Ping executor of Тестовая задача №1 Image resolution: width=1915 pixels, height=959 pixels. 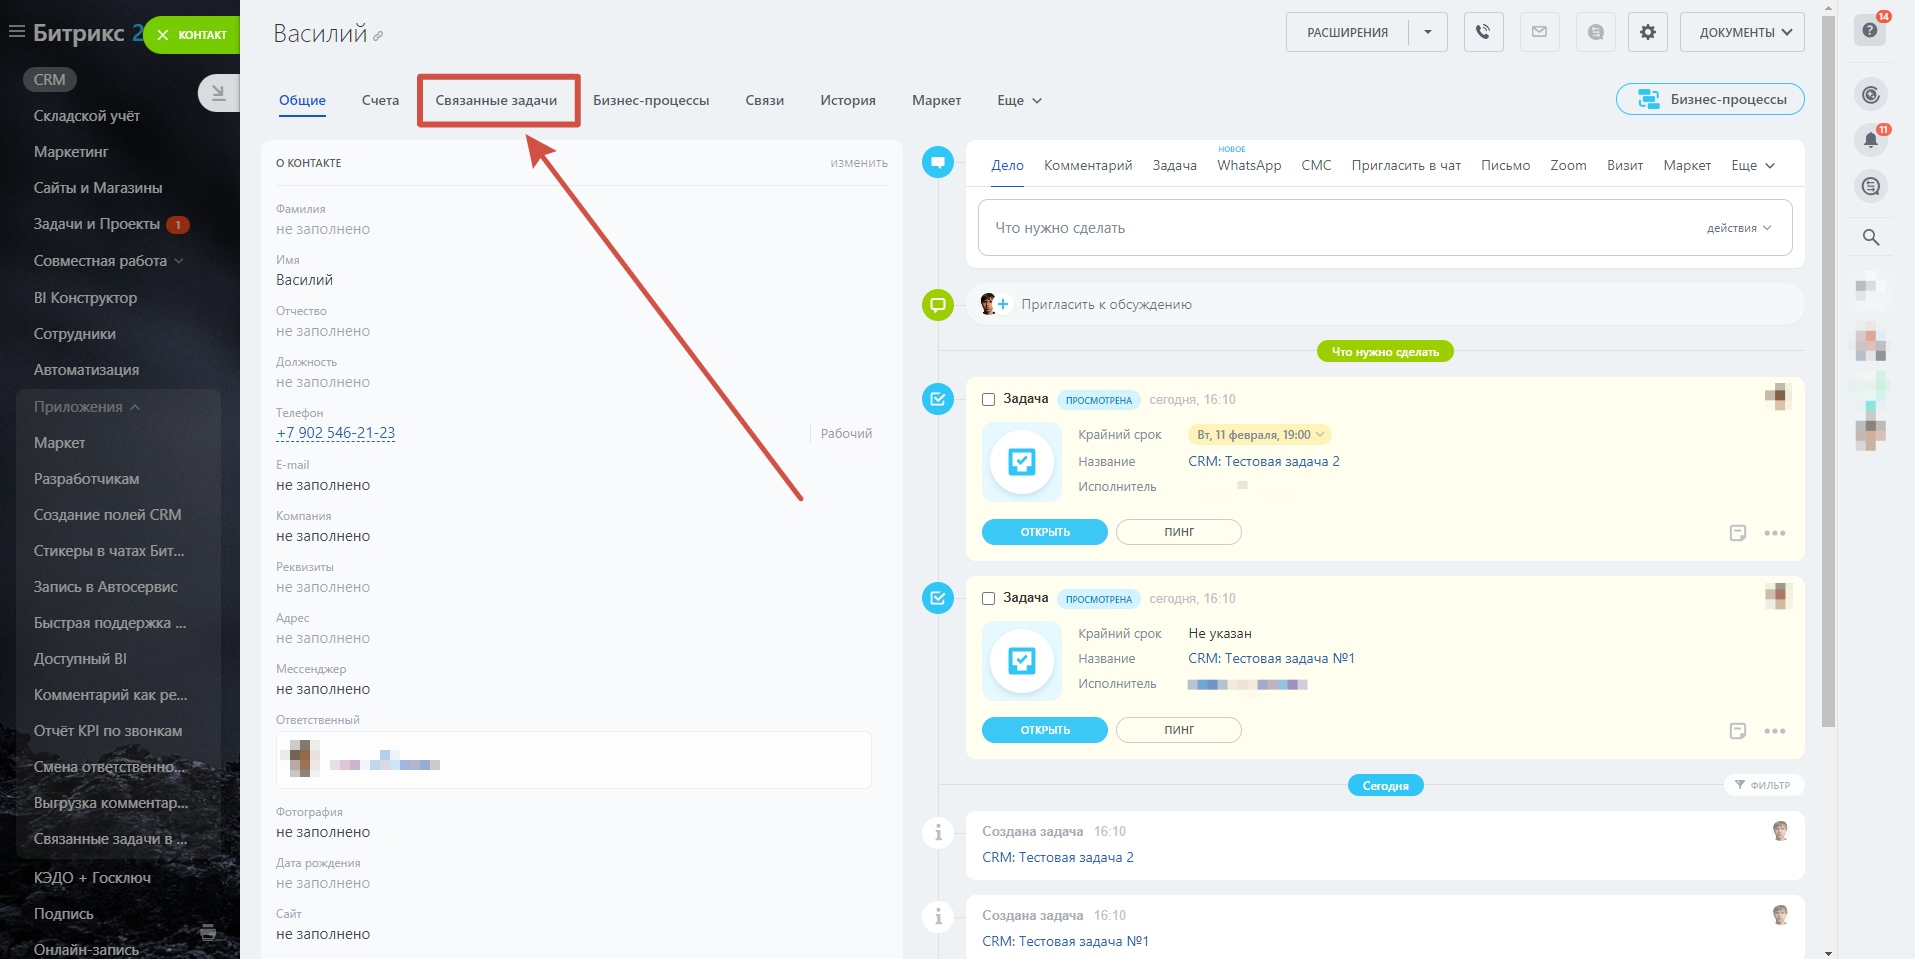tap(1179, 730)
